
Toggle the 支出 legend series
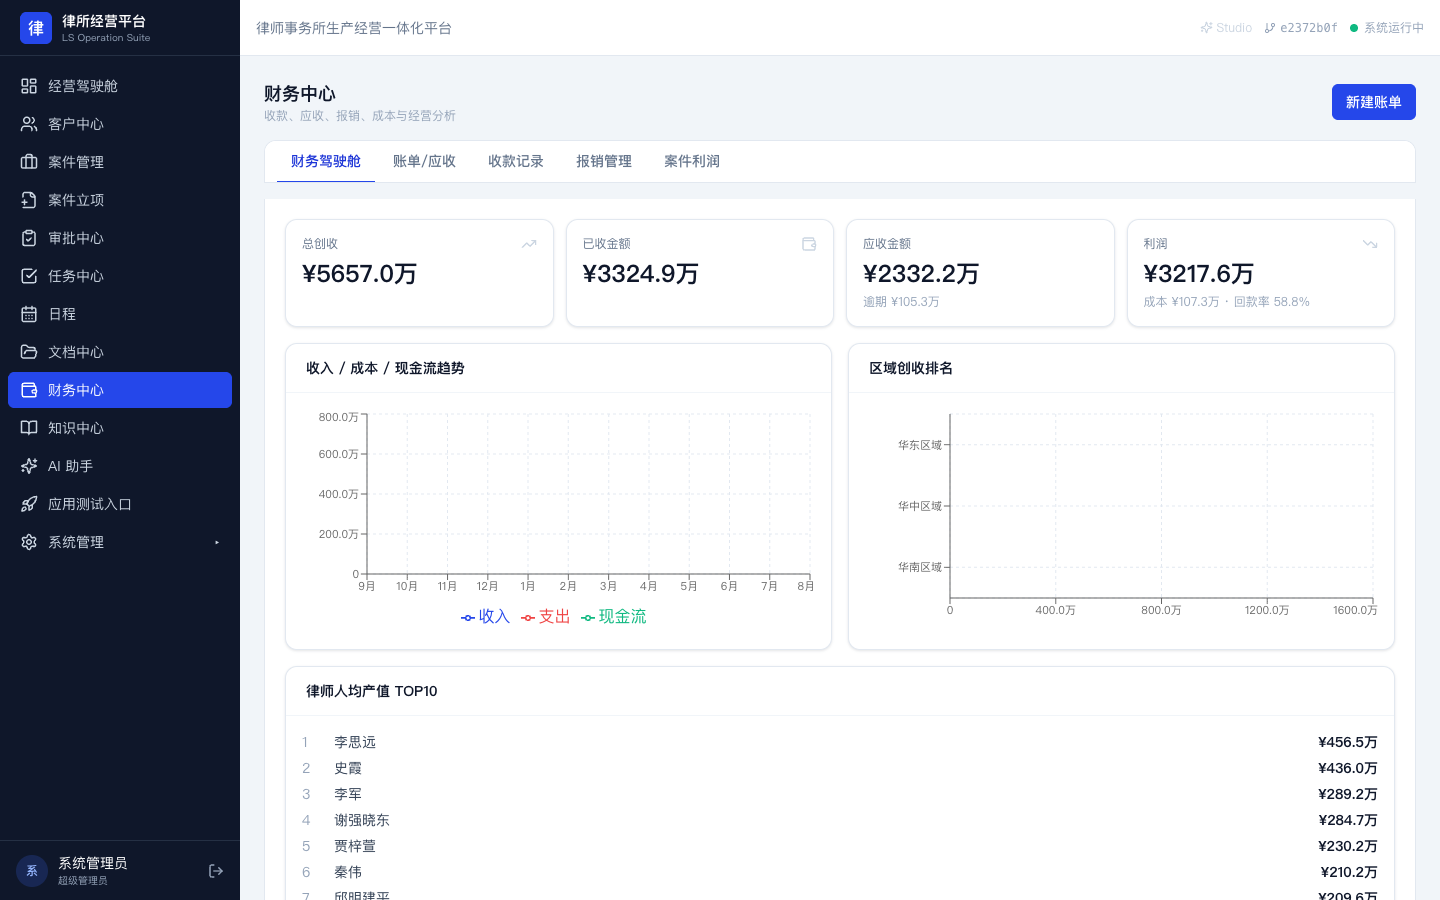click(545, 617)
